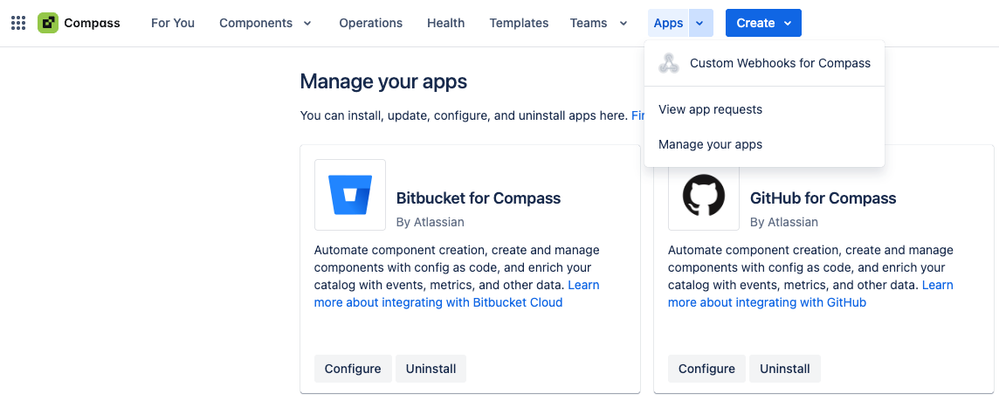Open the Templates page
999x402 pixels.
pos(519,23)
